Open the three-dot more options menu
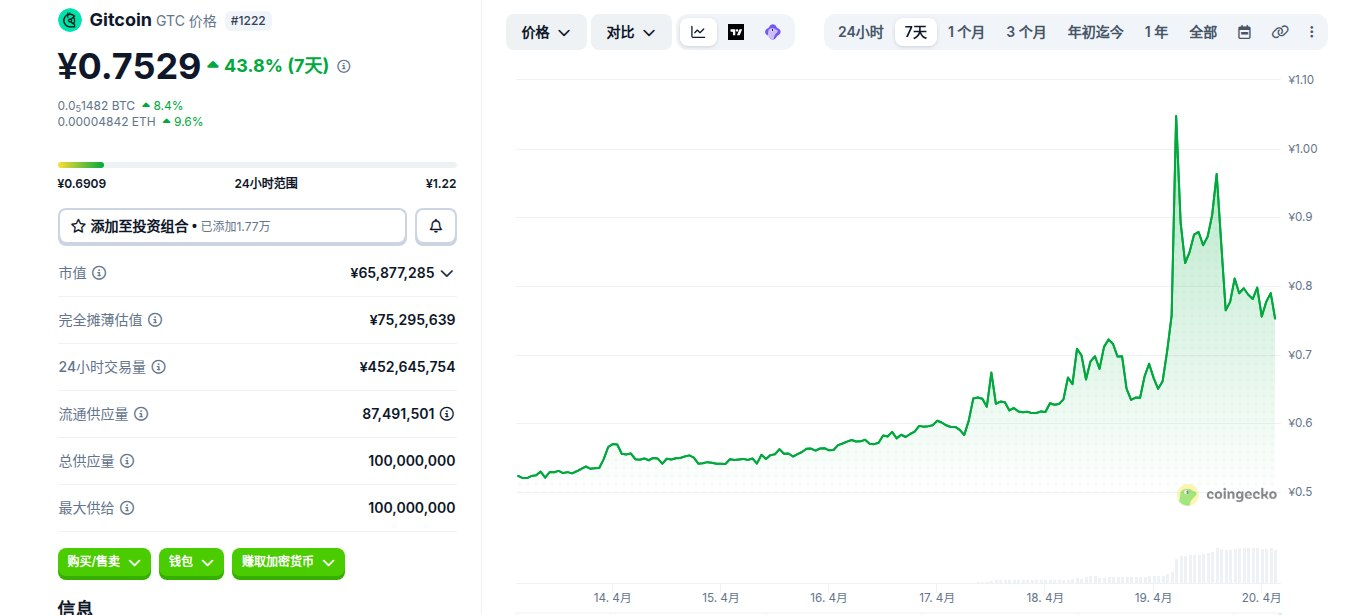This screenshot has width=1360, height=615. click(x=1311, y=32)
